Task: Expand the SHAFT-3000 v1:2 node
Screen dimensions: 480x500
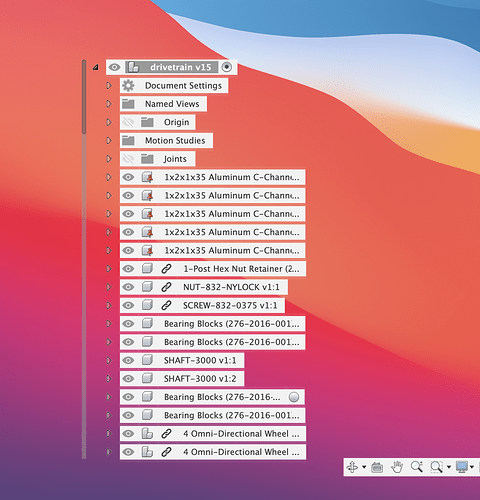Action: [109, 379]
